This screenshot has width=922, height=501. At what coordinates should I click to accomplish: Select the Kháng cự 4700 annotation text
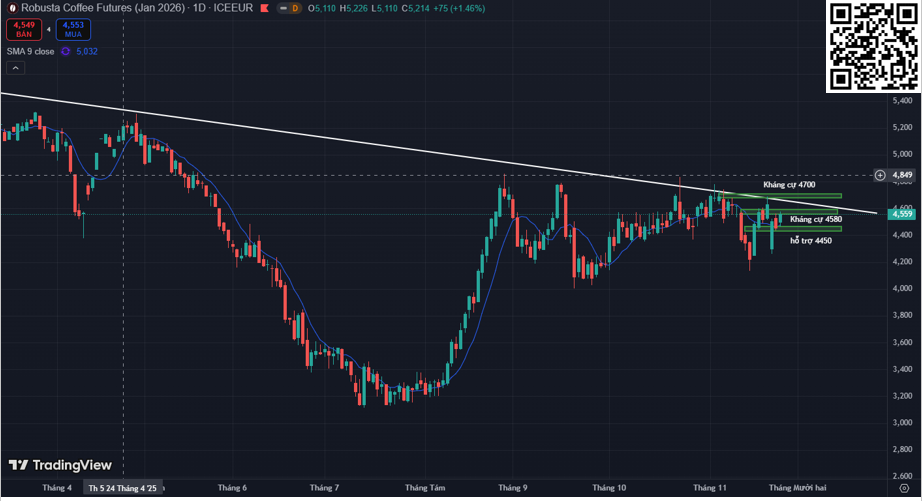[x=789, y=185]
